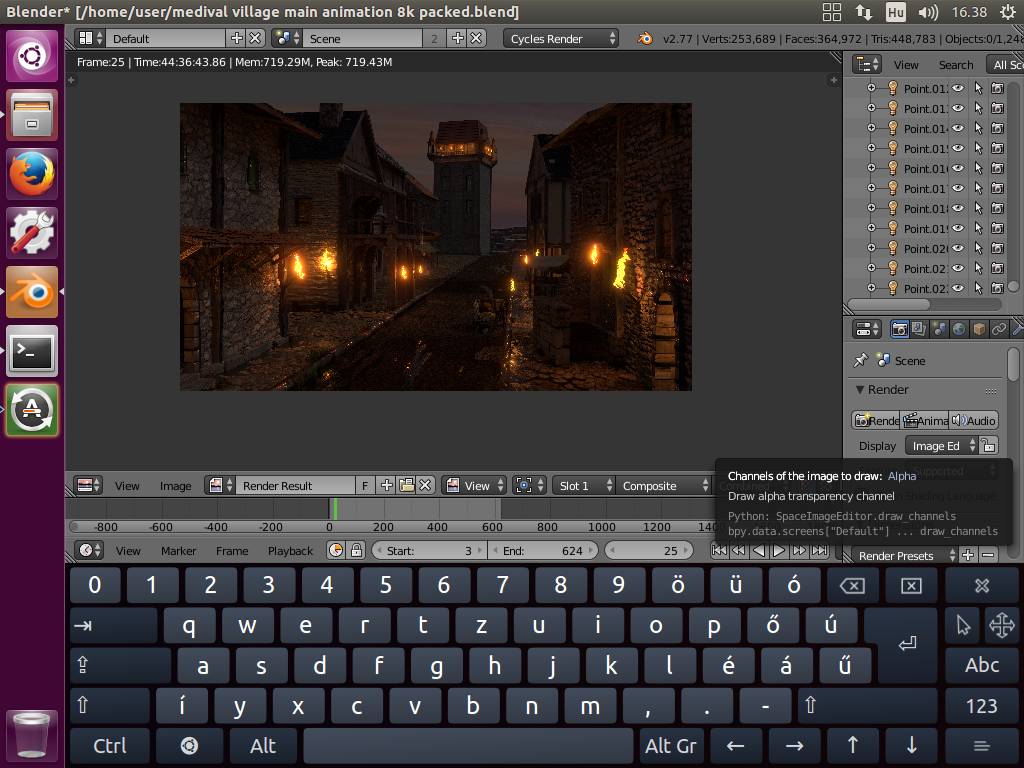
Task: Open the Cycles Render engine dropdown
Action: click(x=560, y=39)
